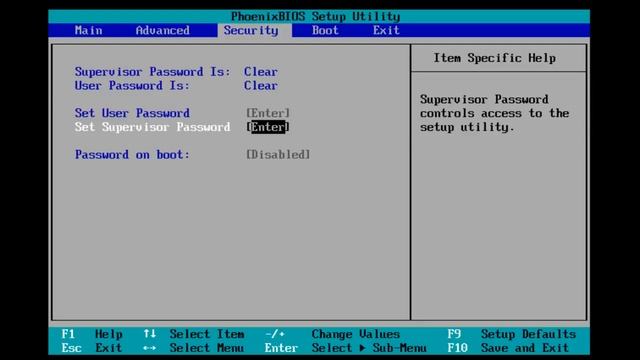This screenshot has width=640, height=360.
Task: Click the Save and Exit hint text
Action: [525, 348]
